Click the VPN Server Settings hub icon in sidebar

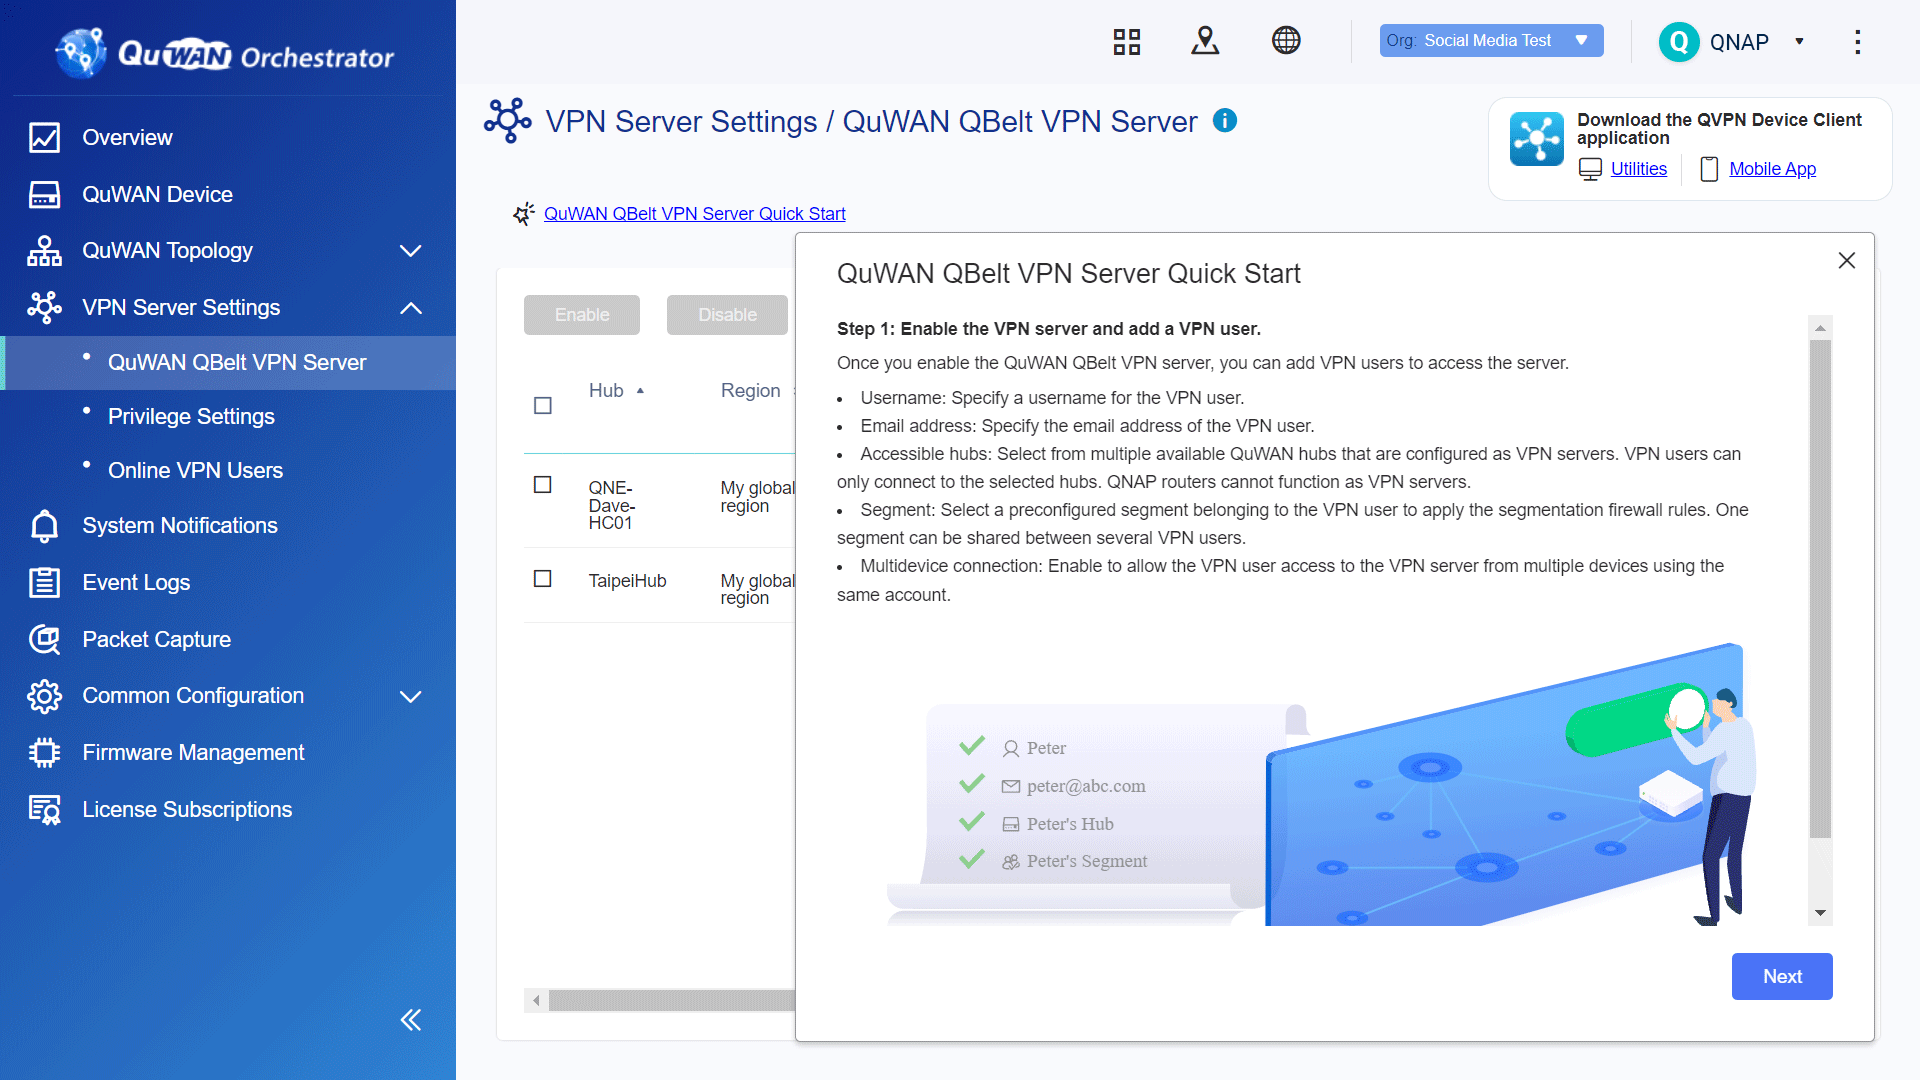point(44,307)
